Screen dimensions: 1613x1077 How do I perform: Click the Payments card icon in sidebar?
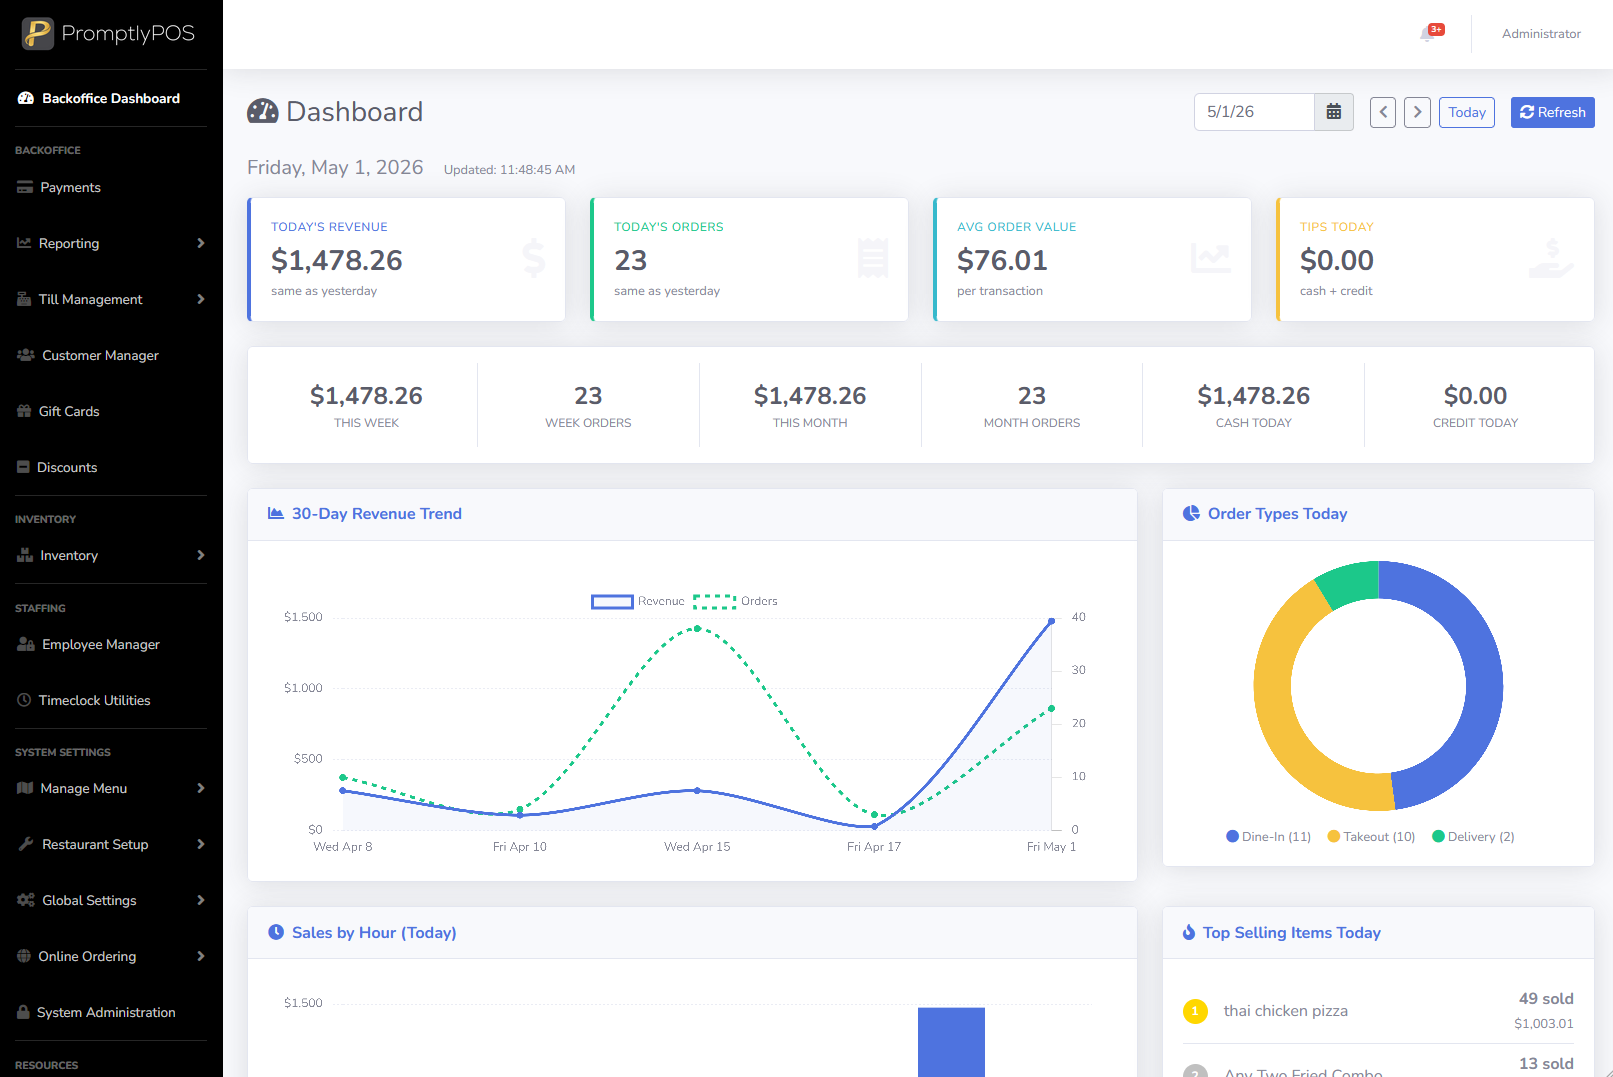pyautogui.click(x=25, y=187)
